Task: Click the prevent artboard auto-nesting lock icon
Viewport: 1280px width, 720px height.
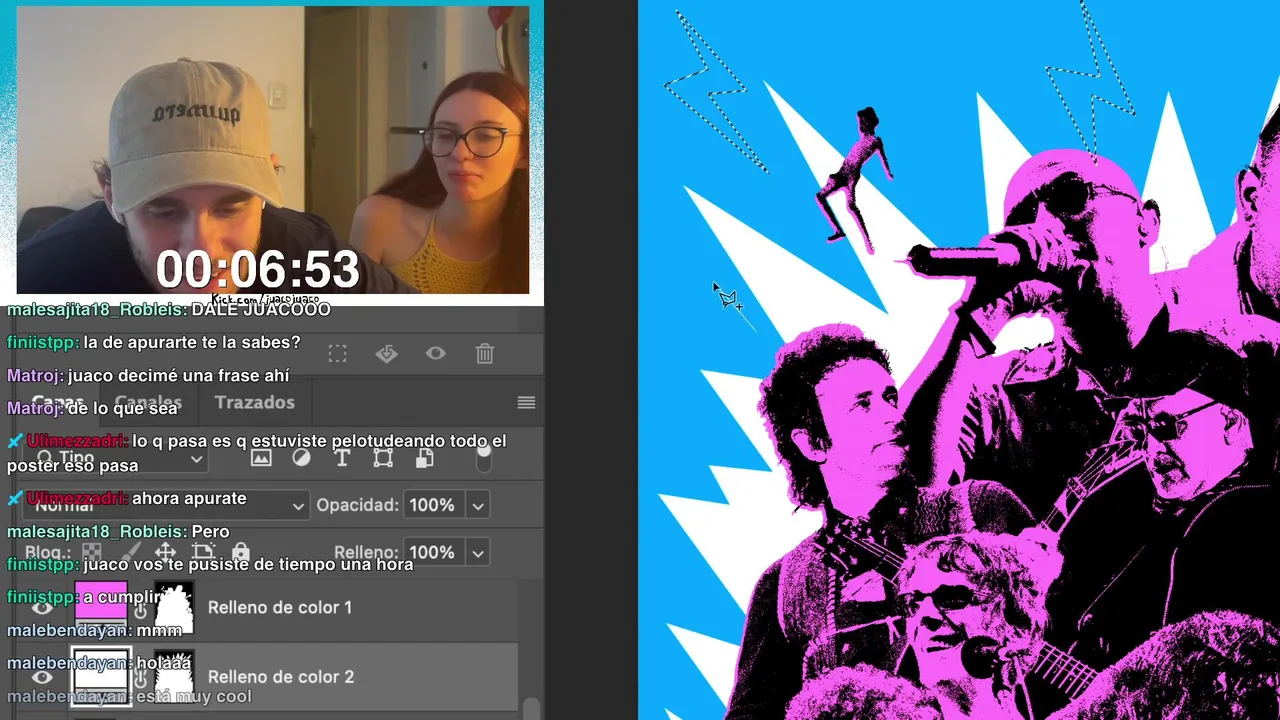Action: pyautogui.click(x=203, y=552)
